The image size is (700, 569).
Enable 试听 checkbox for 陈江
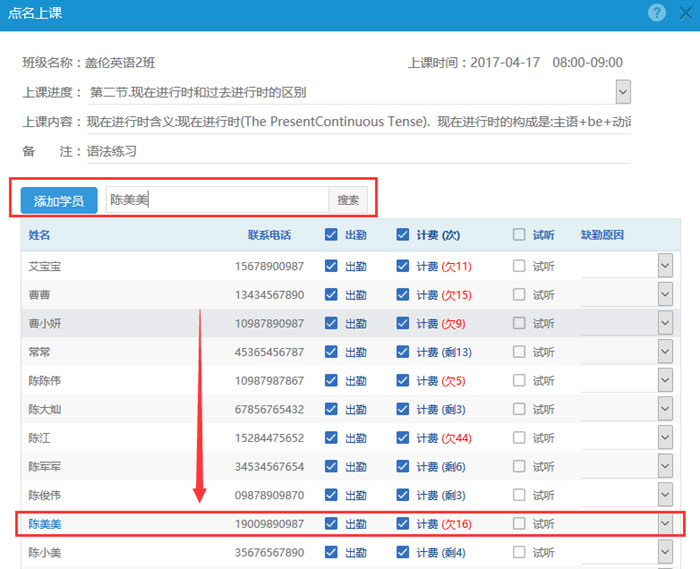519,438
